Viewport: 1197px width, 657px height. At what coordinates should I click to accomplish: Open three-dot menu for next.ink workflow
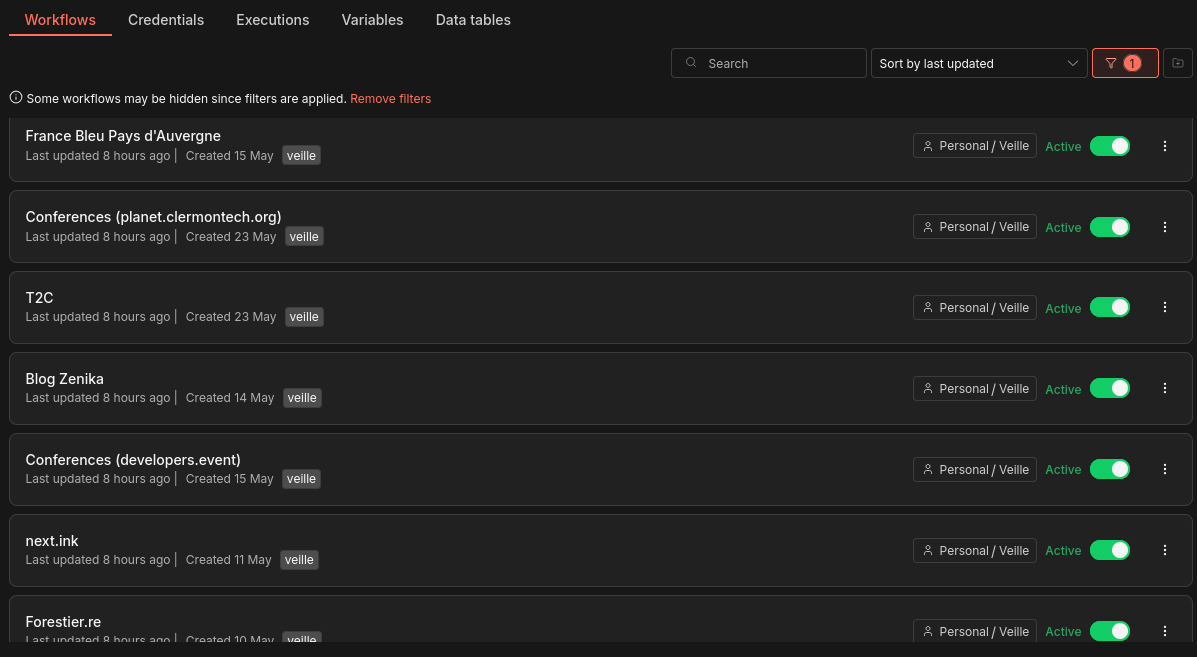1164,550
